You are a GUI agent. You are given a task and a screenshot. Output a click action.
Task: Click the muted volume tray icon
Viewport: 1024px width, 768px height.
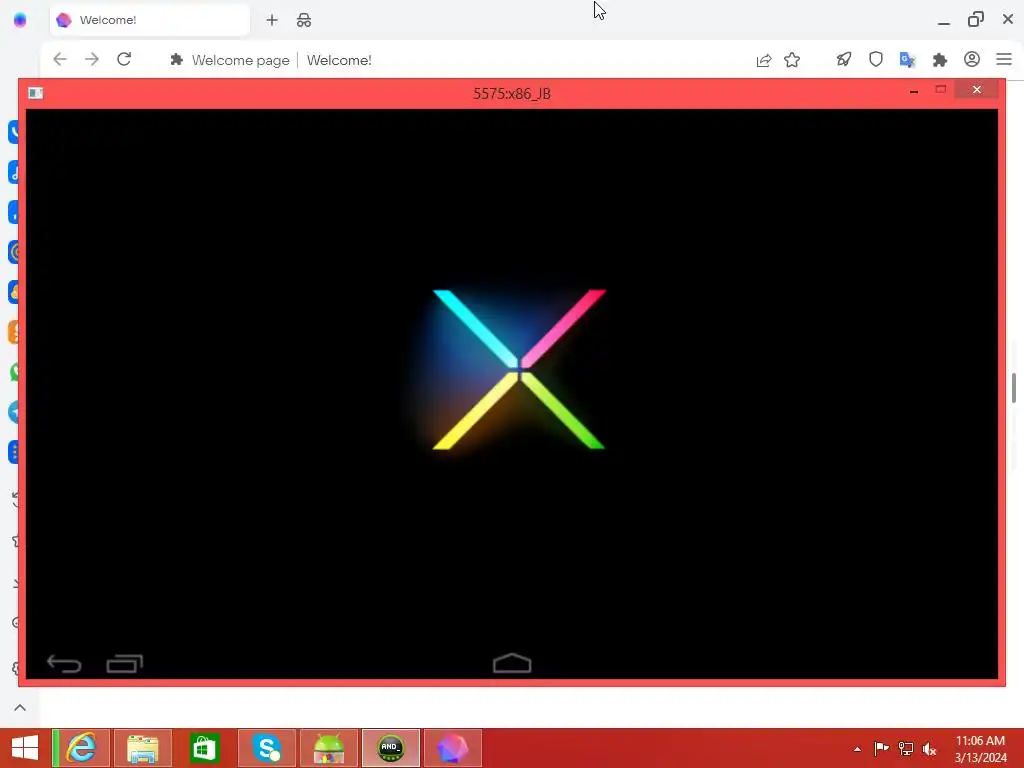(929, 749)
